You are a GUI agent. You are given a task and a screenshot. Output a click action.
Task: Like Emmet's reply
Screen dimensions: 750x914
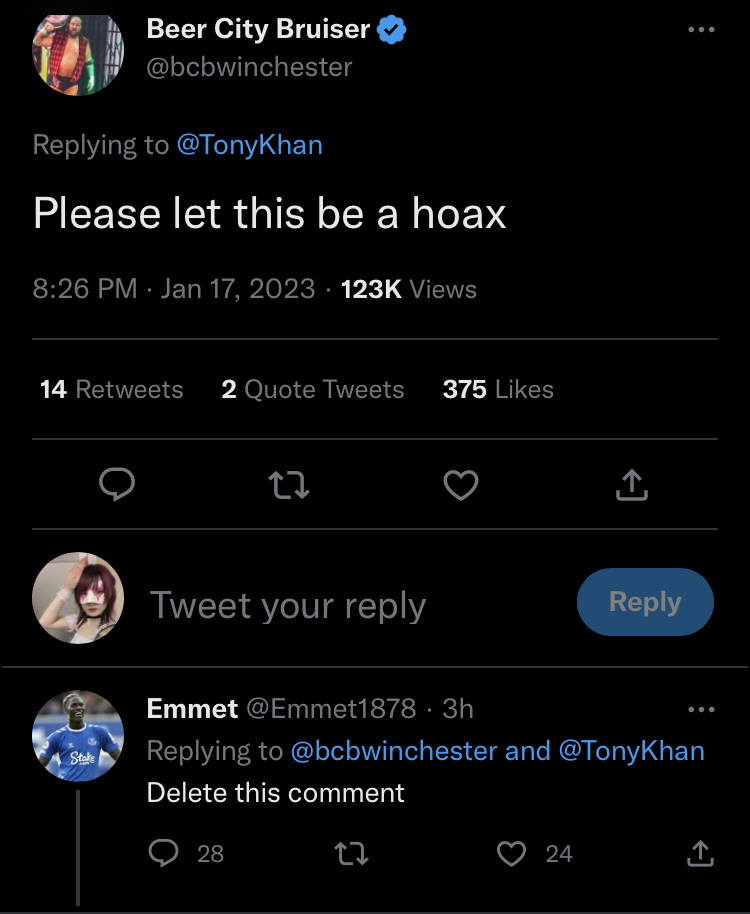click(x=511, y=853)
